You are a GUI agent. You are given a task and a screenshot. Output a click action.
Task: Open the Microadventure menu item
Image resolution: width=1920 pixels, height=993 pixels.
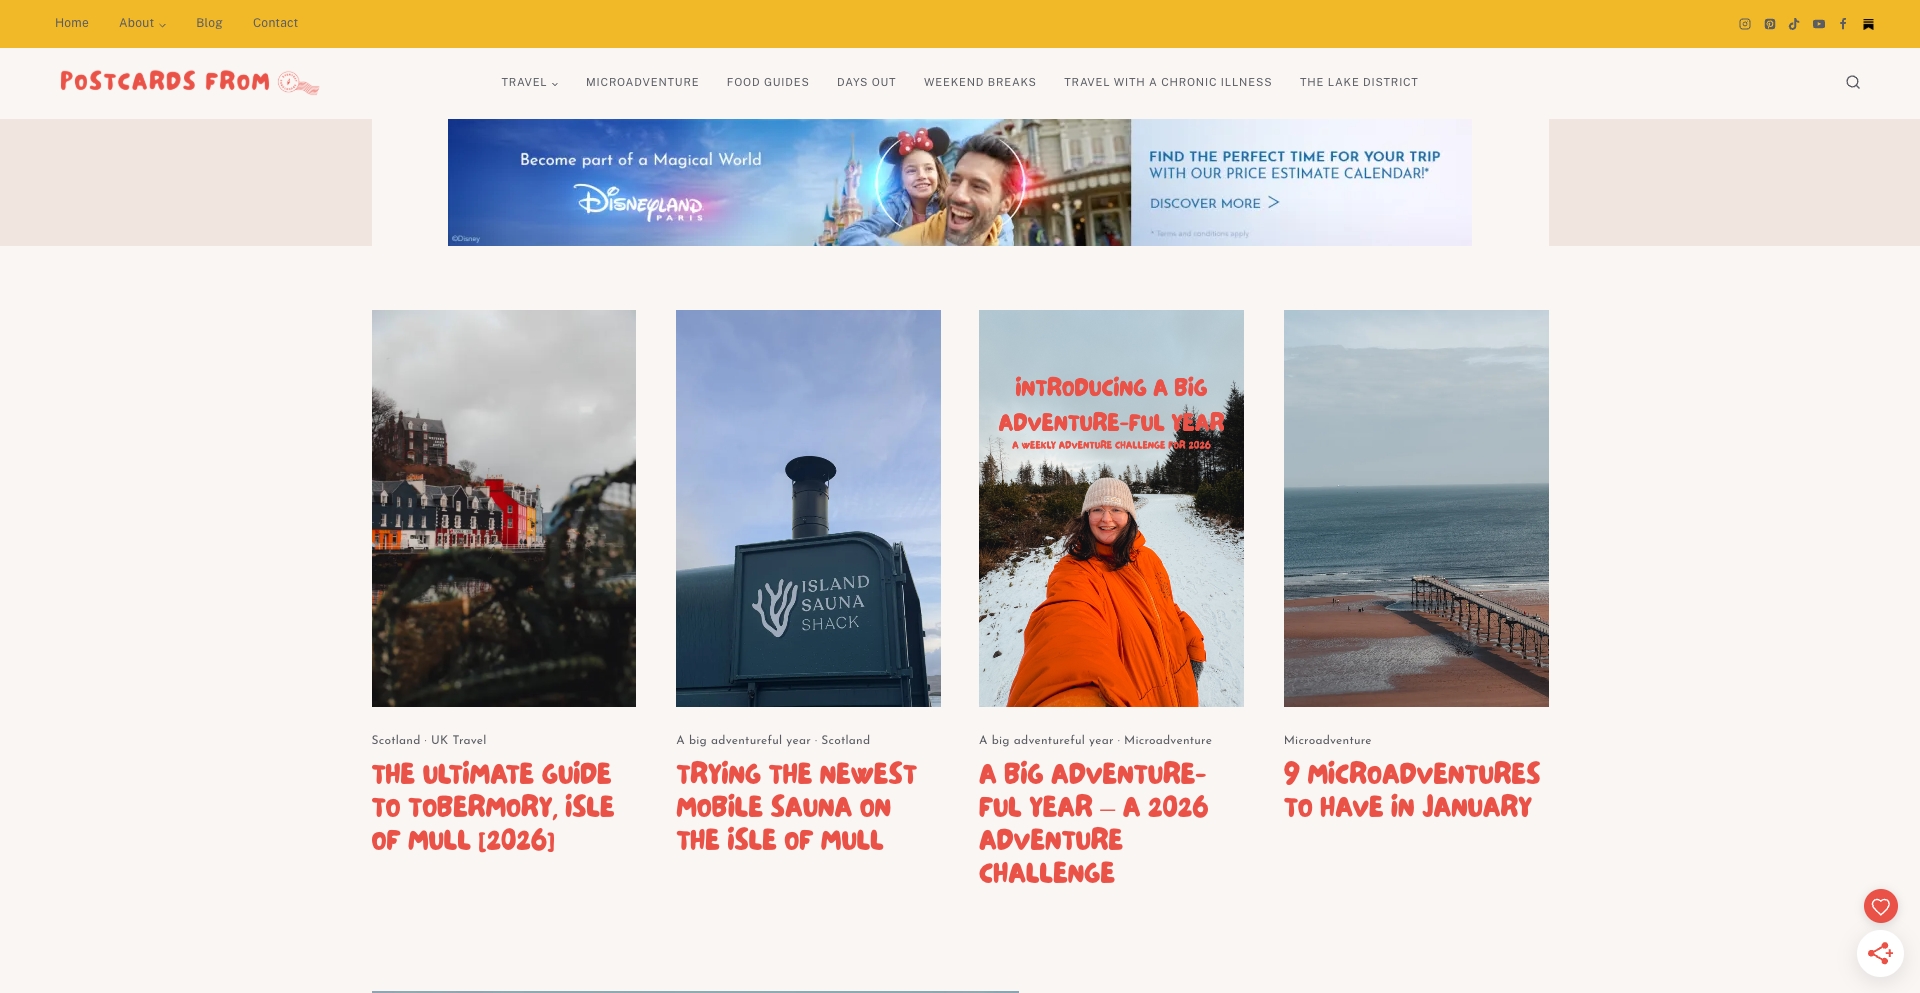tap(642, 82)
